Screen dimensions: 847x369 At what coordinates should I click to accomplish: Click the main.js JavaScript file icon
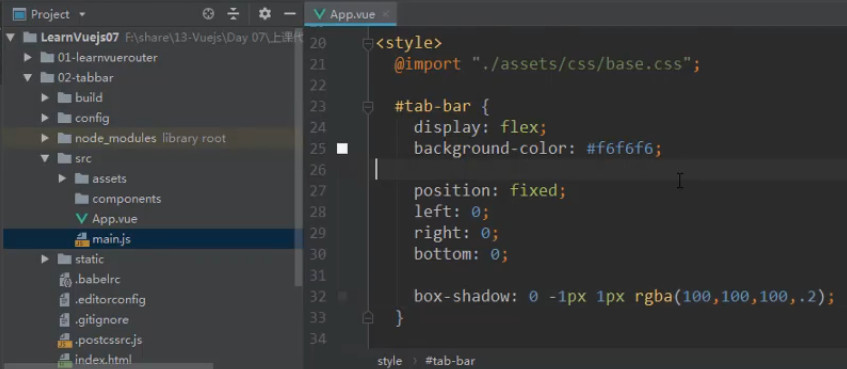[x=82, y=239]
